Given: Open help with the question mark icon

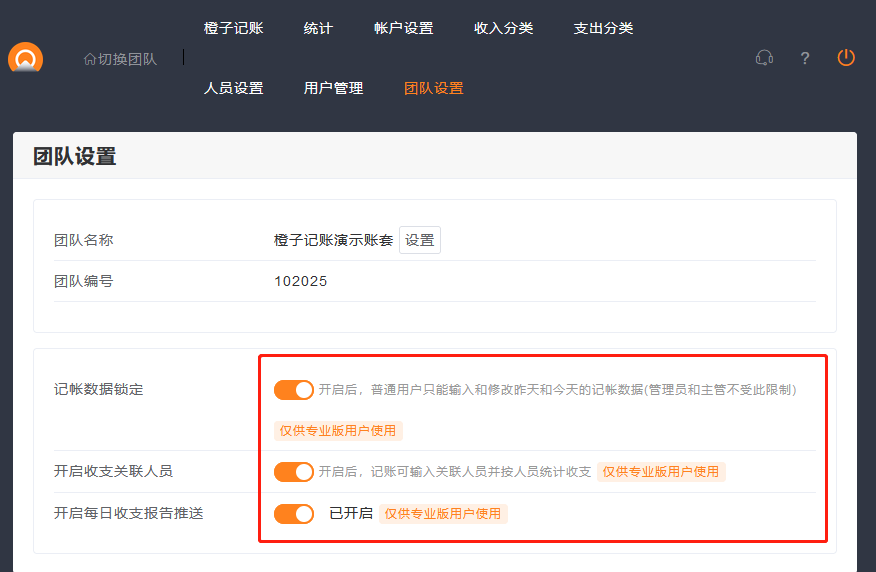Looking at the screenshot, I should [805, 58].
